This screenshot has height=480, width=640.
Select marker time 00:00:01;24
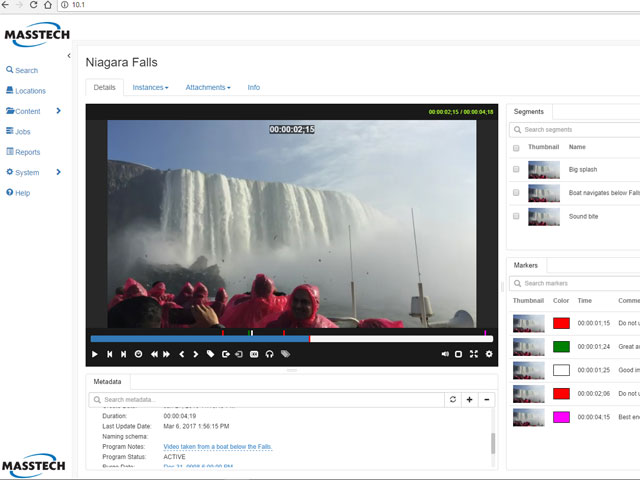(593, 347)
